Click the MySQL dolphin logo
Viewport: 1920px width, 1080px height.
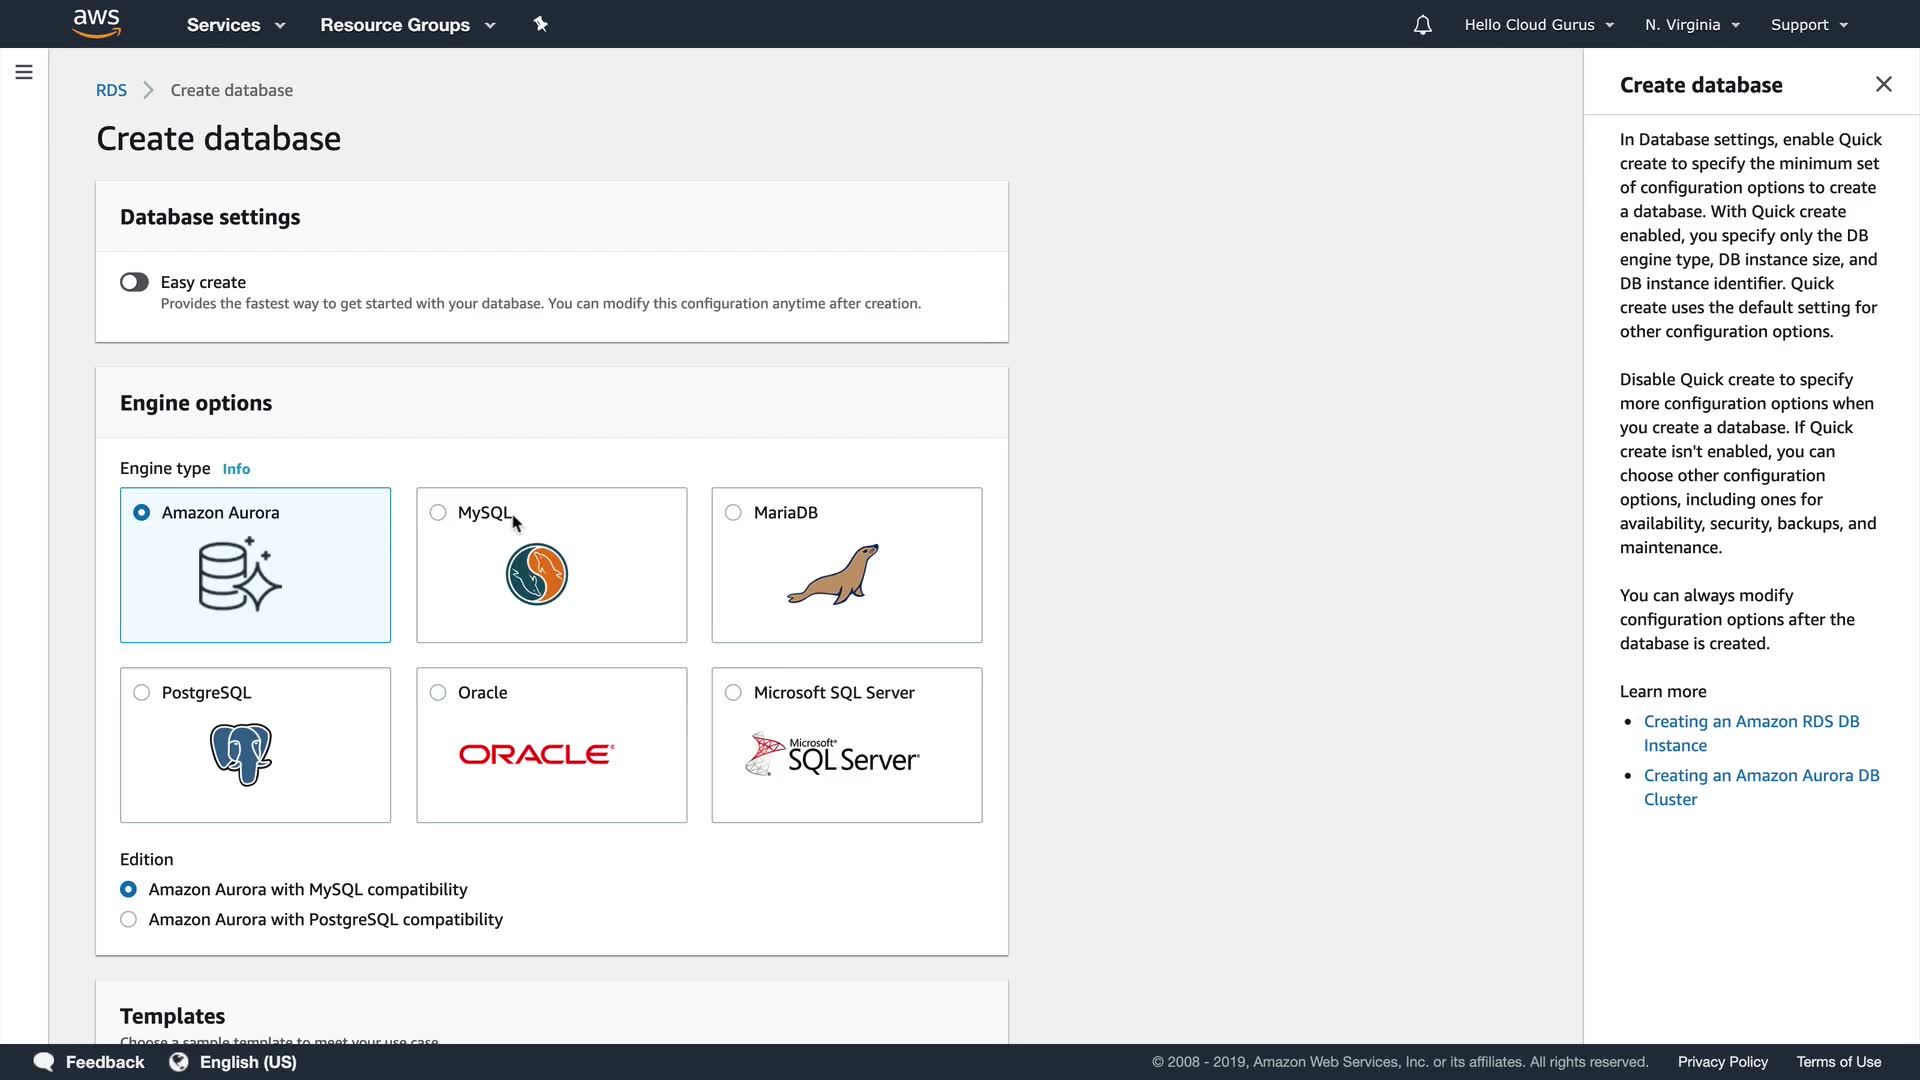tap(537, 575)
